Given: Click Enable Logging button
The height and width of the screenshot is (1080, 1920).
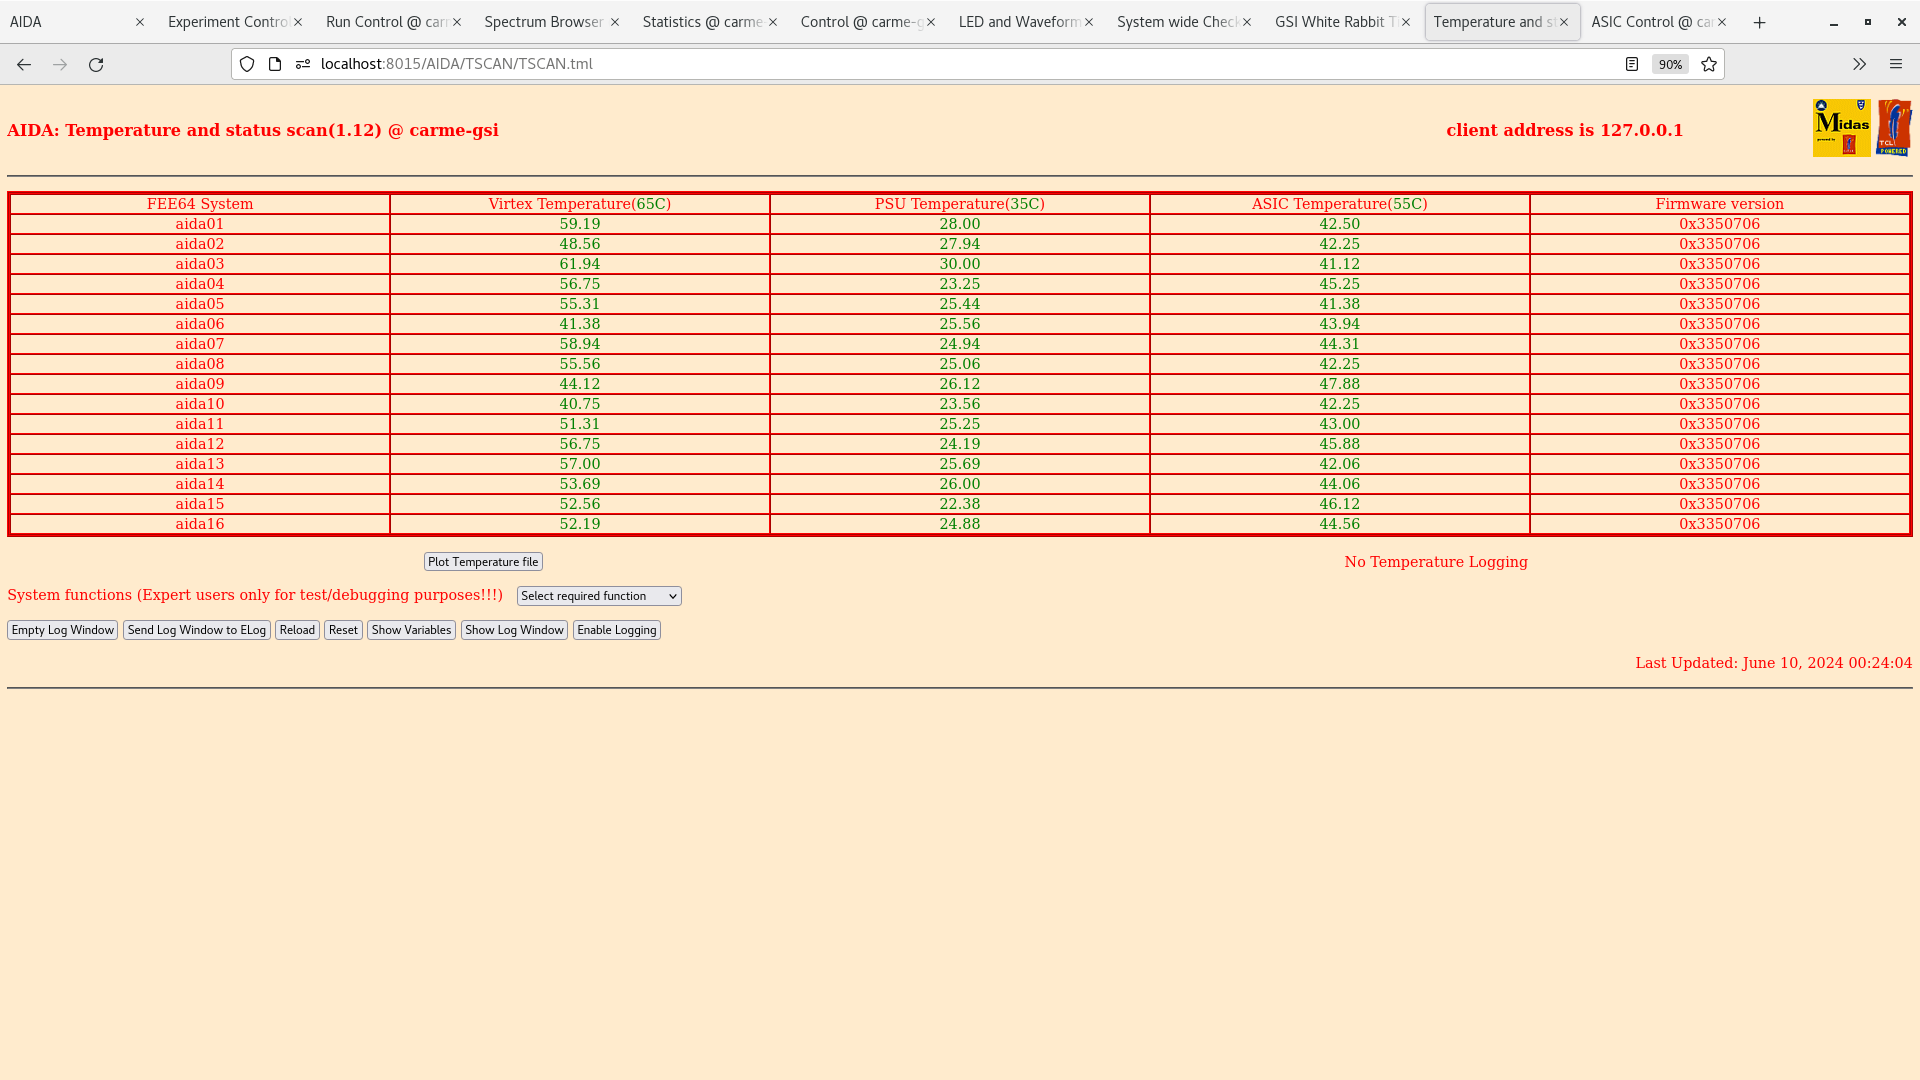Looking at the screenshot, I should coord(616,629).
